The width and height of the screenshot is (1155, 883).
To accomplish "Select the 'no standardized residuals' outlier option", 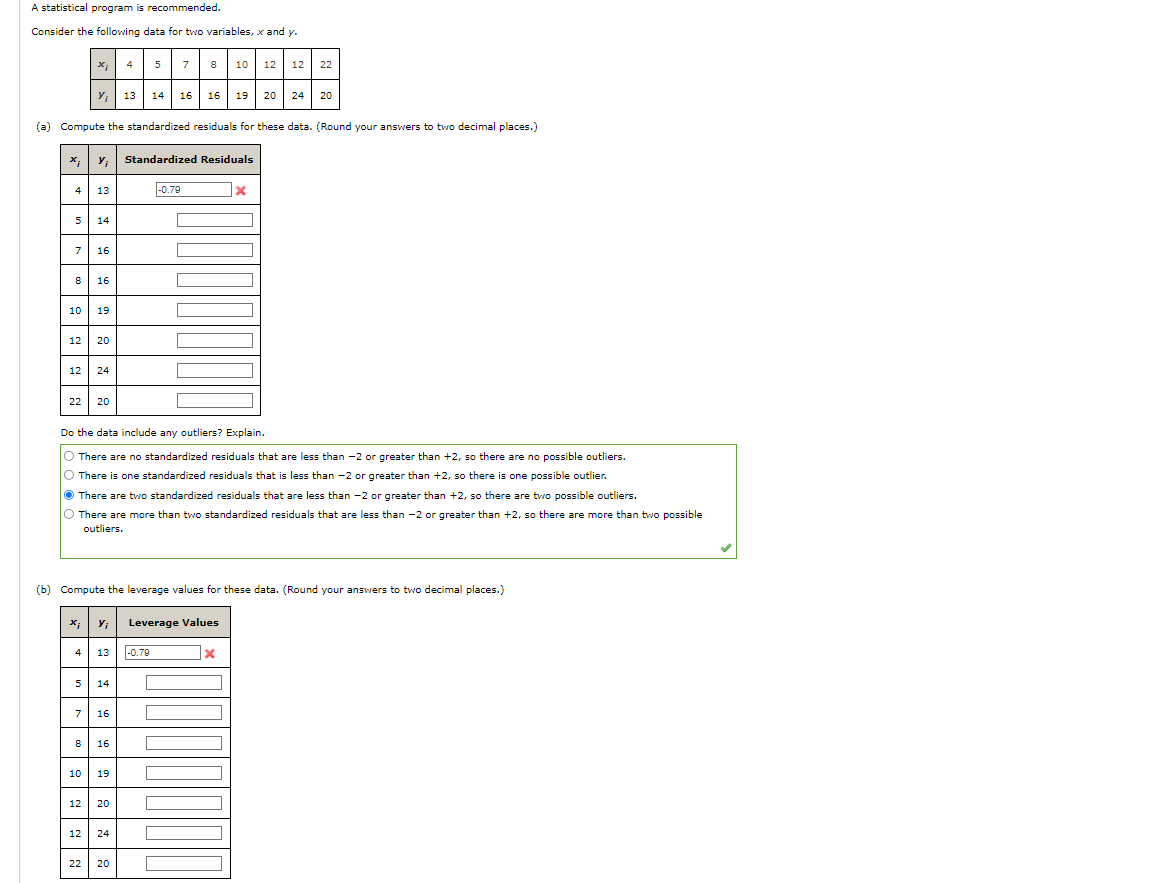I will click(x=68, y=456).
